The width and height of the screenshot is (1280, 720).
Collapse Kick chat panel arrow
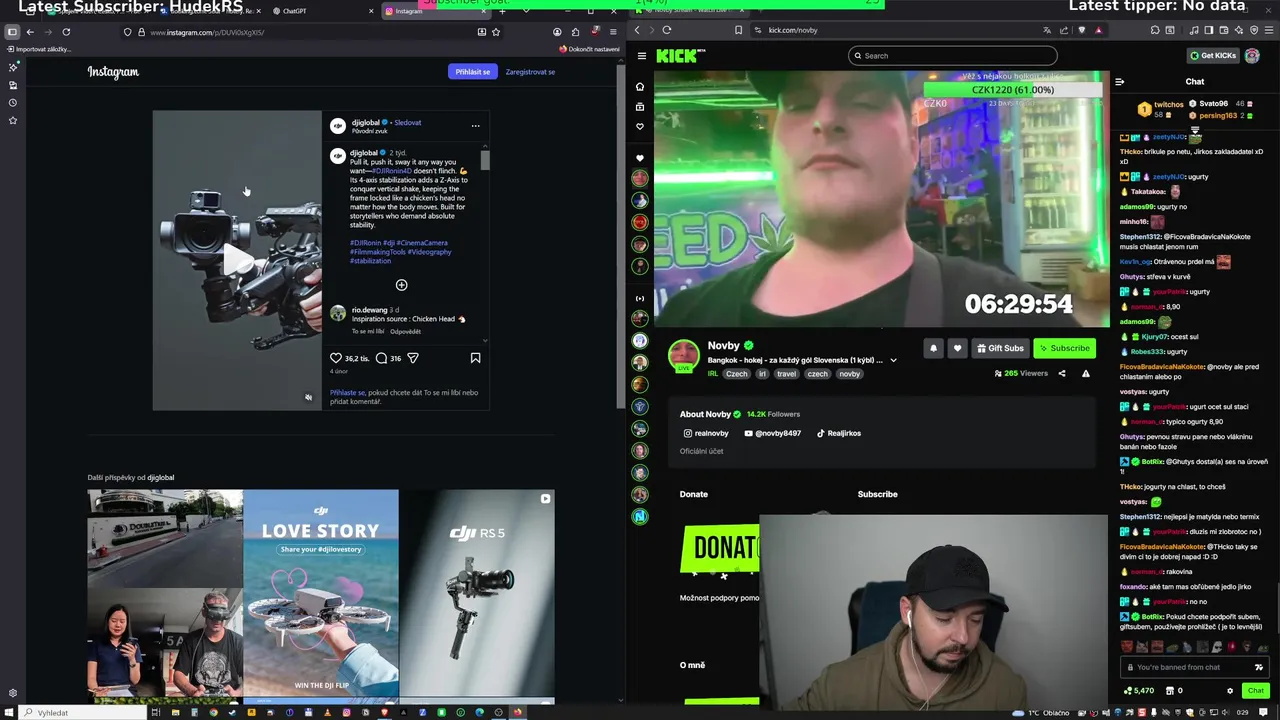[x=1120, y=81]
